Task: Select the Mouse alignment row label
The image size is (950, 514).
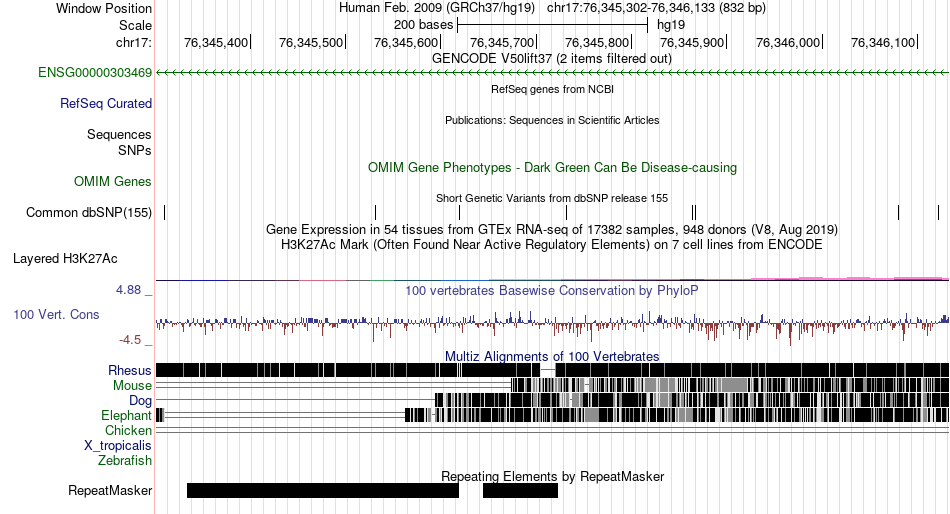Action: pyautogui.click(x=132, y=386)
